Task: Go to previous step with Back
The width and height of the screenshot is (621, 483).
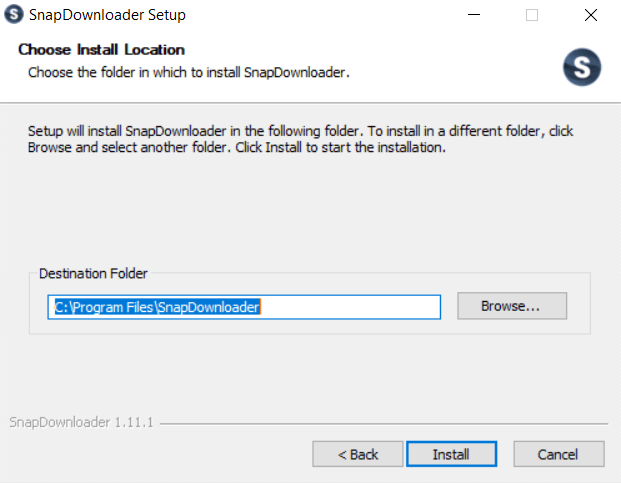Action: [357, 454]
